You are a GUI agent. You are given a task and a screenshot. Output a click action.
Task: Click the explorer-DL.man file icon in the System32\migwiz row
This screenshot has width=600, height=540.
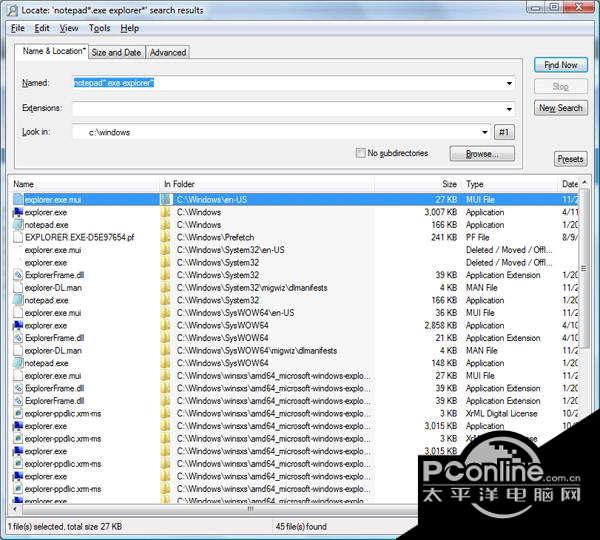coord(18,287)
